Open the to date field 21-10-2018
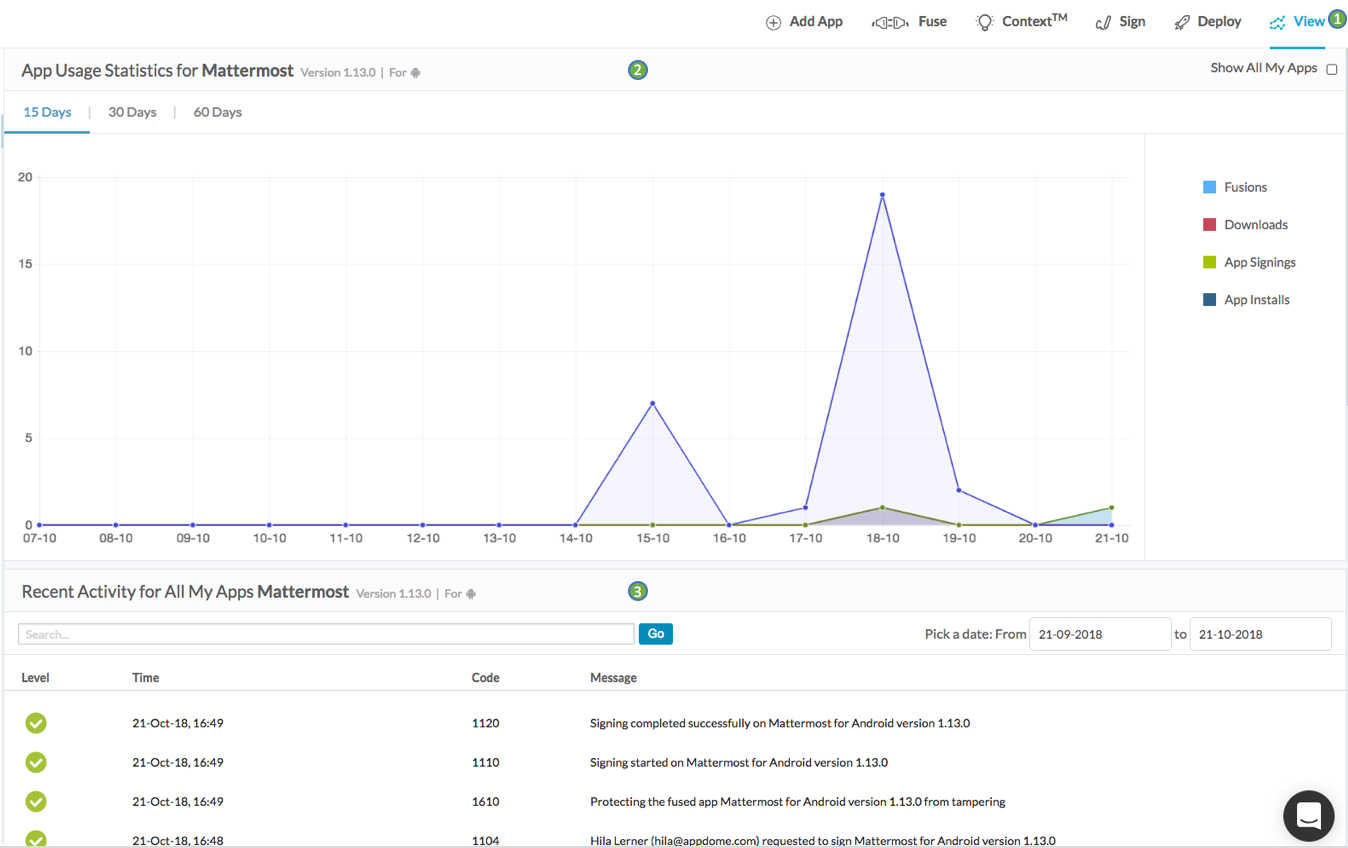This screenshot has width=1348, height=848. tap(1260, 634)
